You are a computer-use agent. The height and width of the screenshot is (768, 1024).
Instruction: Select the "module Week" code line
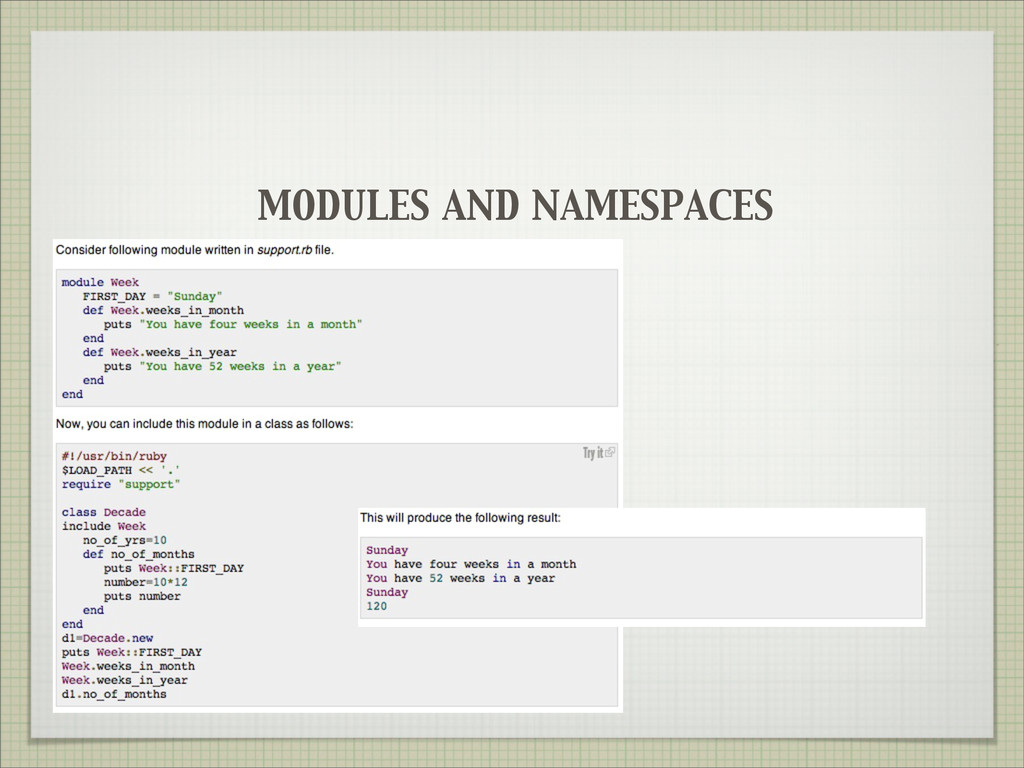tap(100, 283)
